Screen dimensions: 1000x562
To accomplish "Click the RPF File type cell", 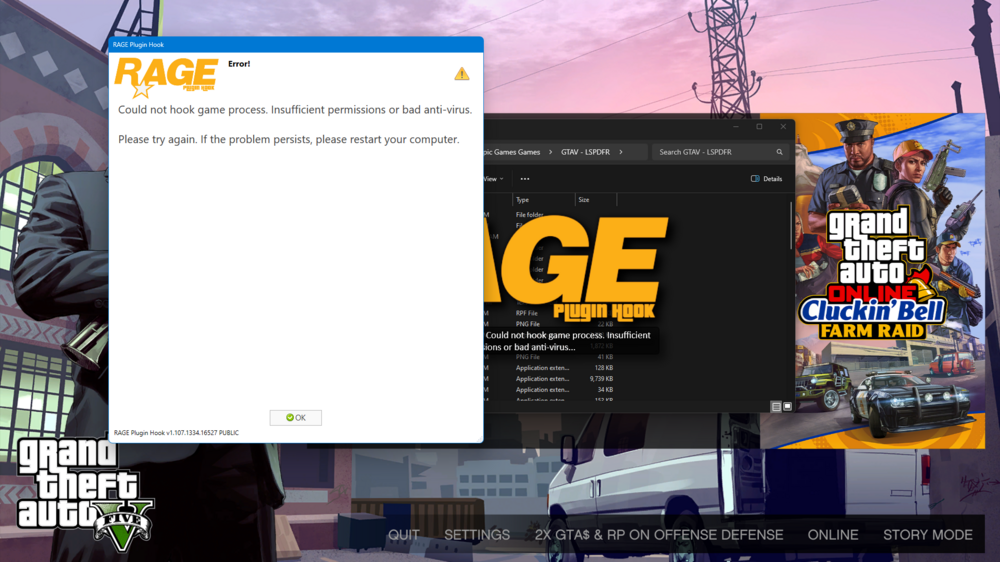I will coord(527,313).
